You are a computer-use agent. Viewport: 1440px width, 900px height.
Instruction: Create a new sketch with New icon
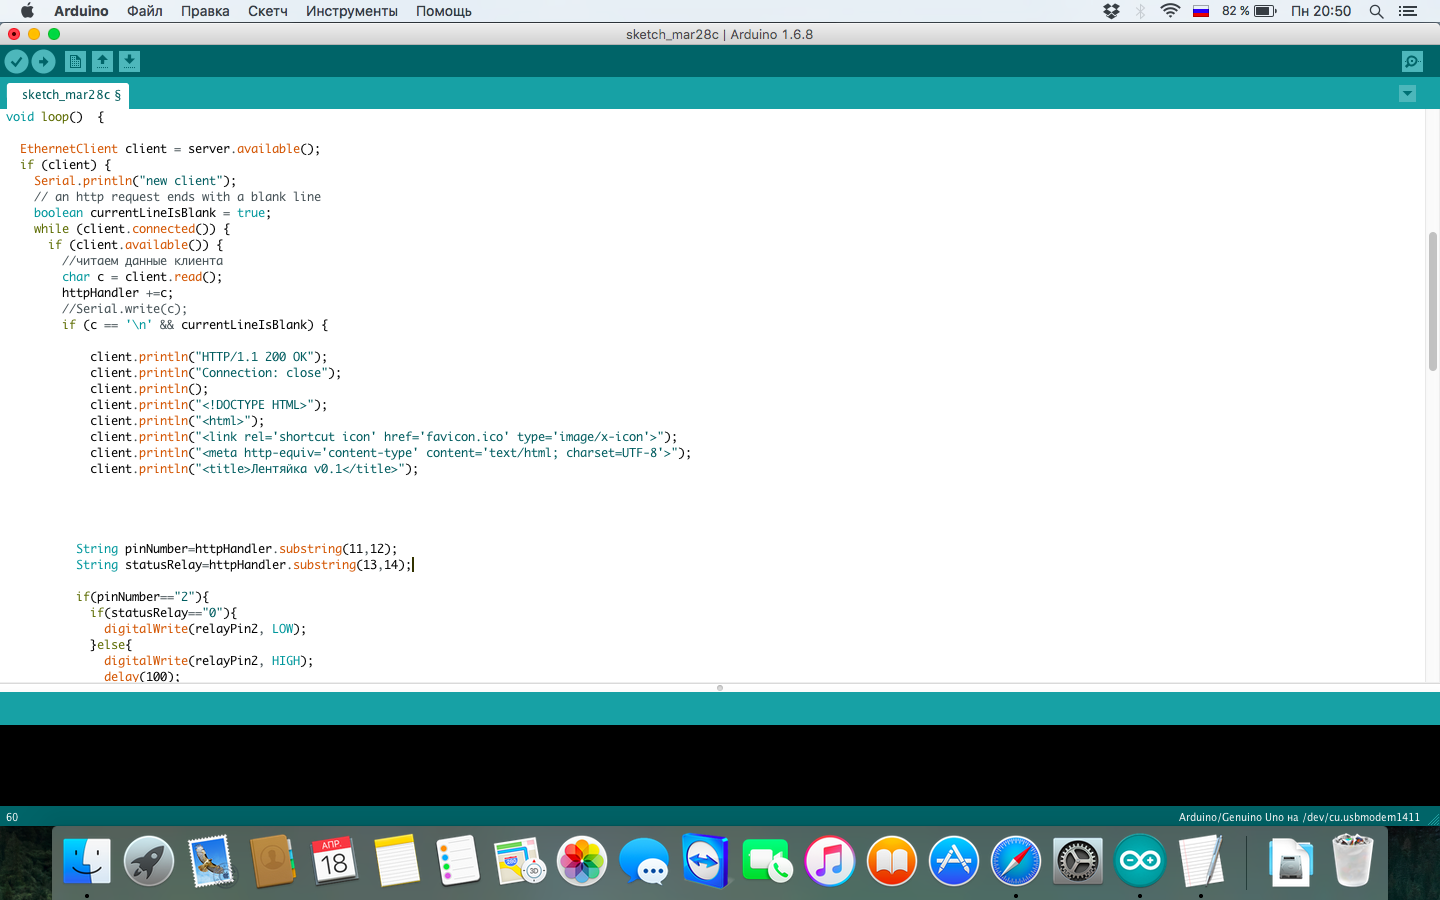pyautogui.click(x=75, y=62)
